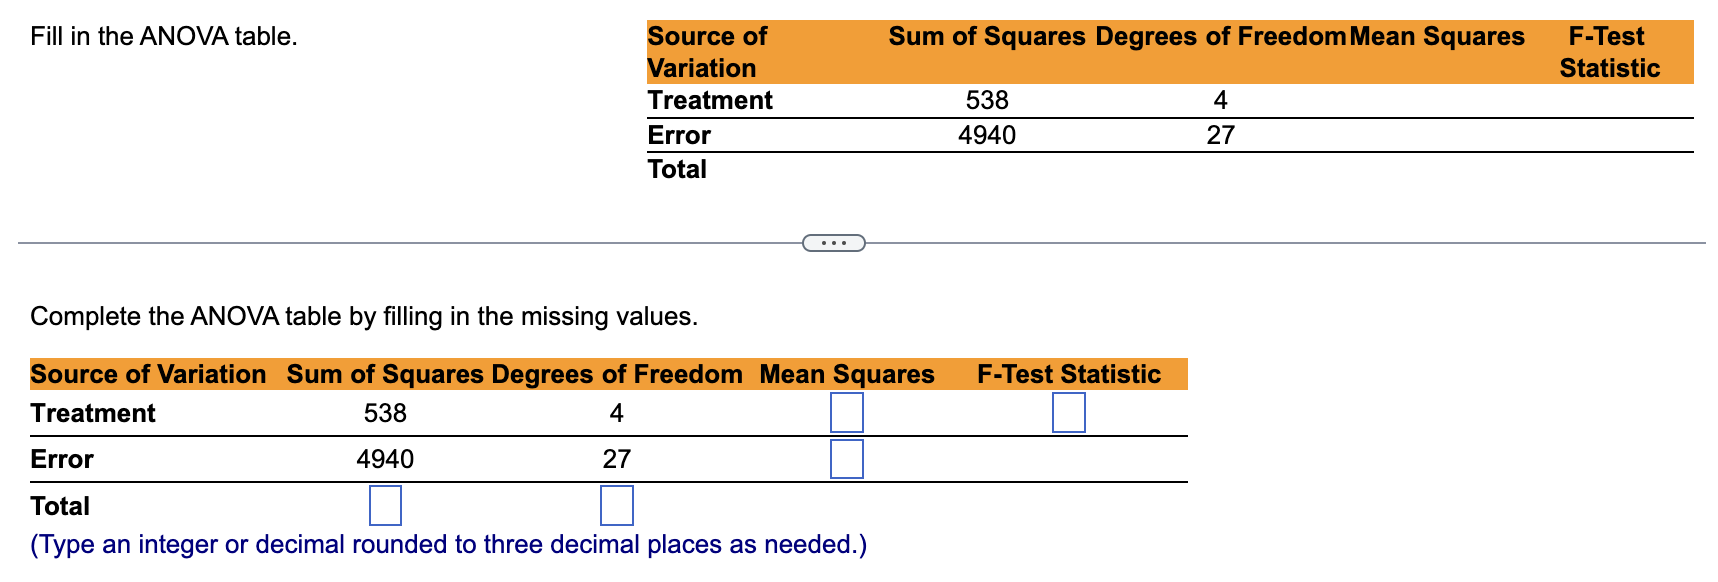The width and height of the screenshot is (1718, 582).
Task: Select the Error row label
Action: pos(62,458)
